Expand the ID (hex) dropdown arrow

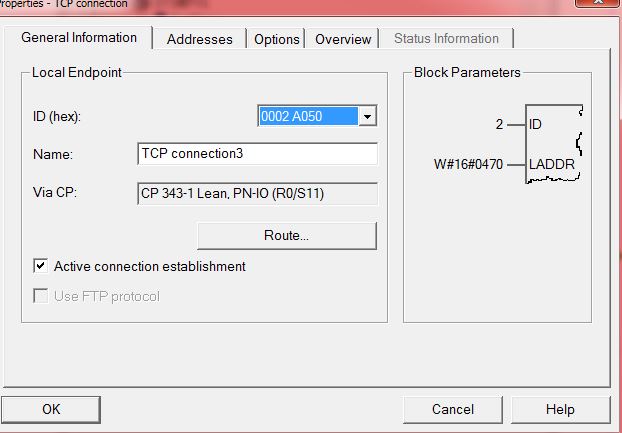pos(367,116)
